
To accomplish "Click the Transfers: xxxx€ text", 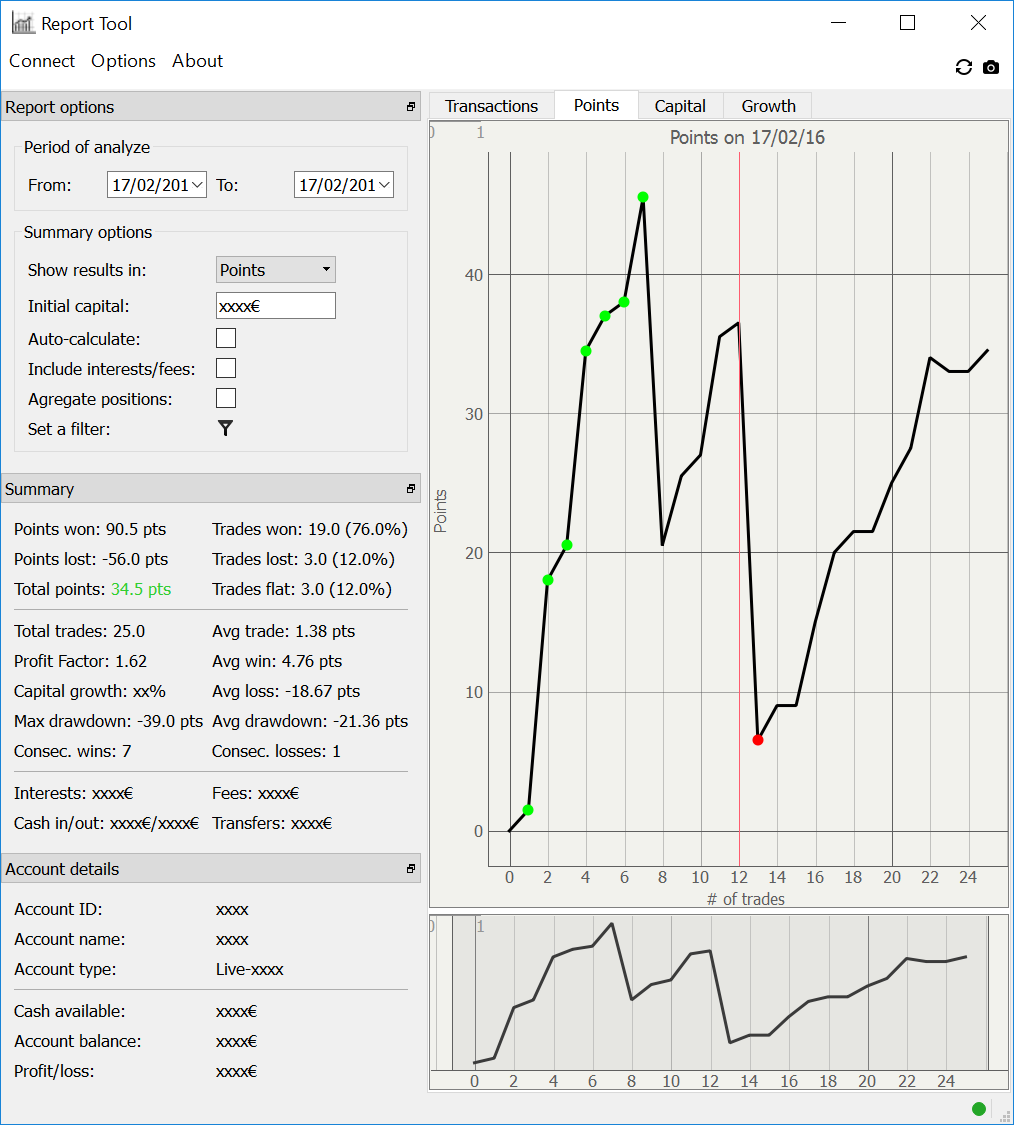I will tap(272, 823).
